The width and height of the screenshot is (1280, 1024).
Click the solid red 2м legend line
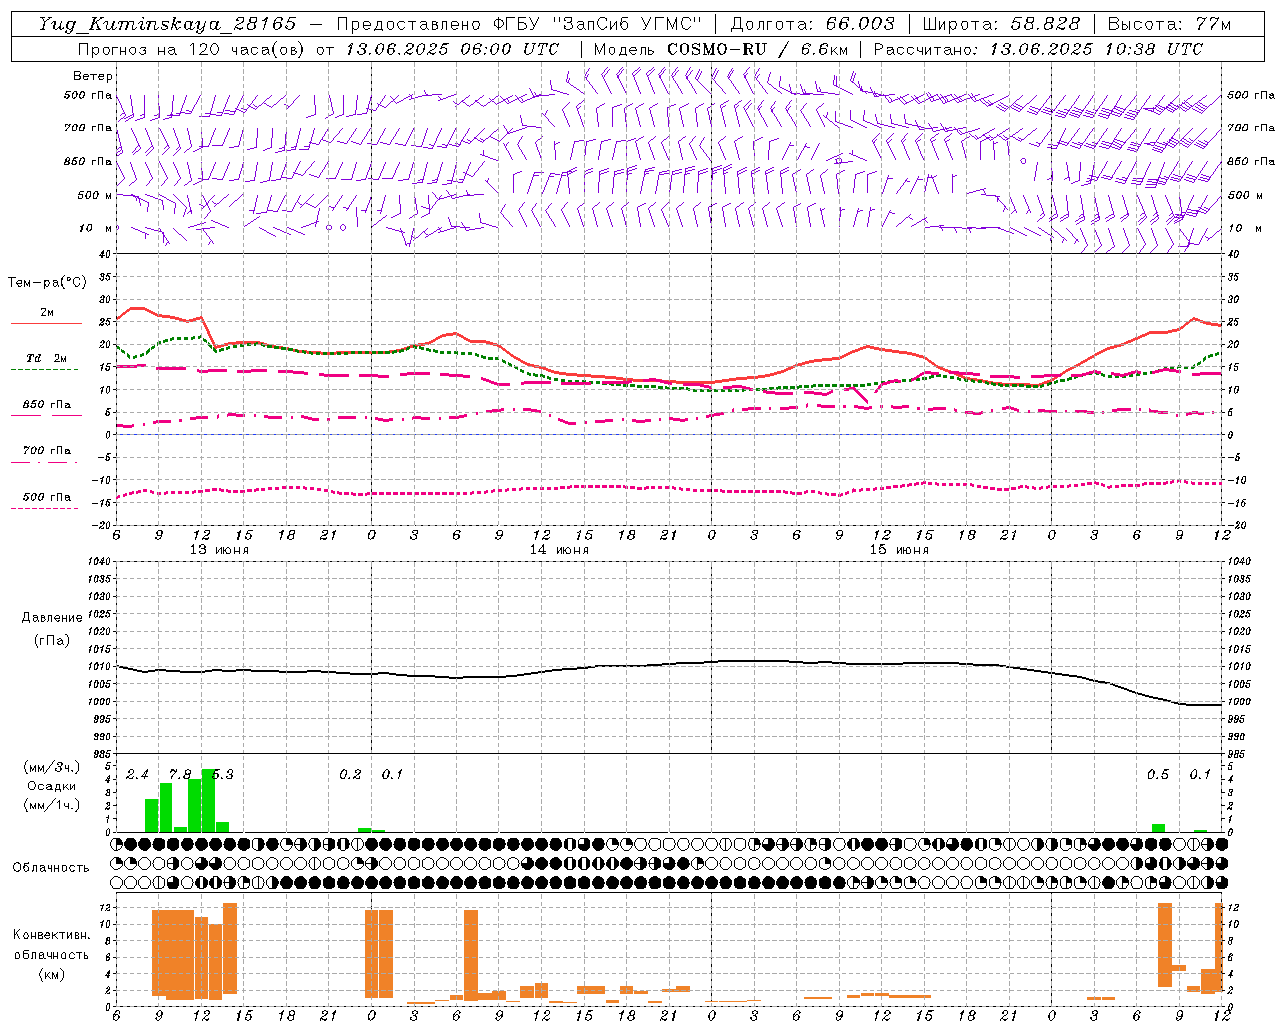(x=46, y=324)
